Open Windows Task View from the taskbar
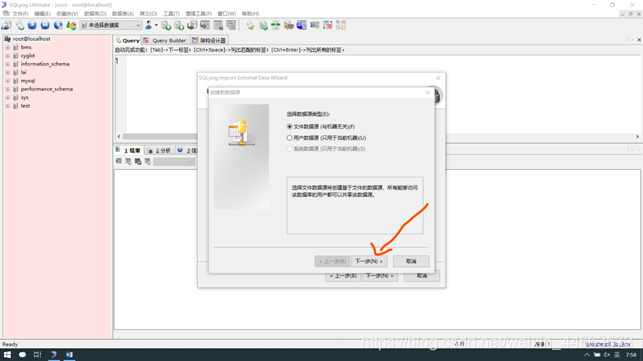 coord(37,354)
